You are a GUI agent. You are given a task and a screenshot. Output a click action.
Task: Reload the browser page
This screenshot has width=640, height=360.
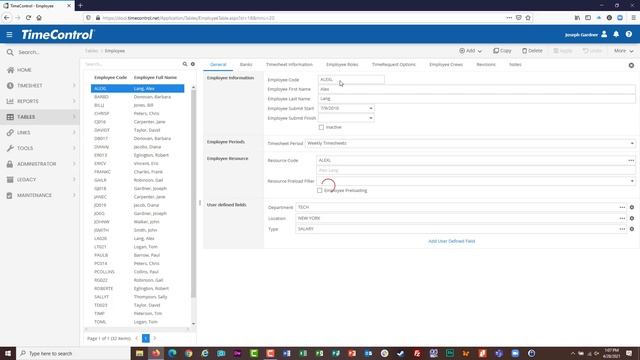pyautogui.click(x=28, y=18)
